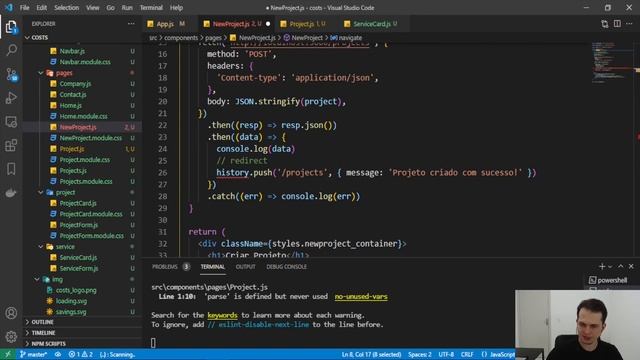The width and height of the screenshot is (640, 360).
Task: Open the Search view icon
Action: pyautogui.click(x=11, y=50)
